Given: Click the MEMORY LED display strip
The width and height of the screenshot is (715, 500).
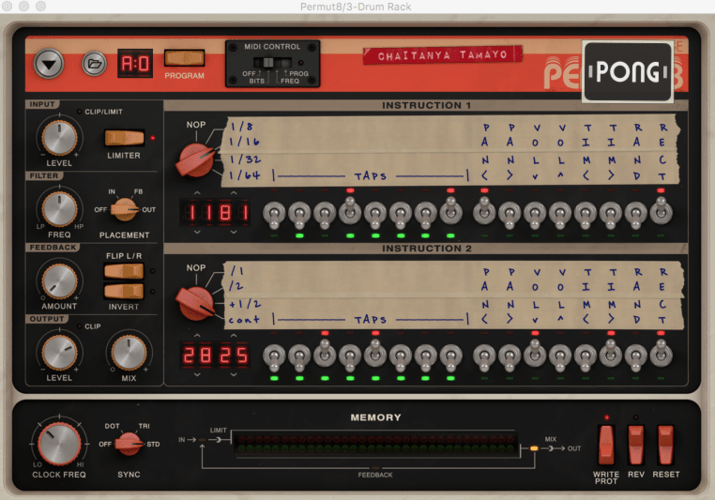Looking at the screenshot, I should 376,443.
